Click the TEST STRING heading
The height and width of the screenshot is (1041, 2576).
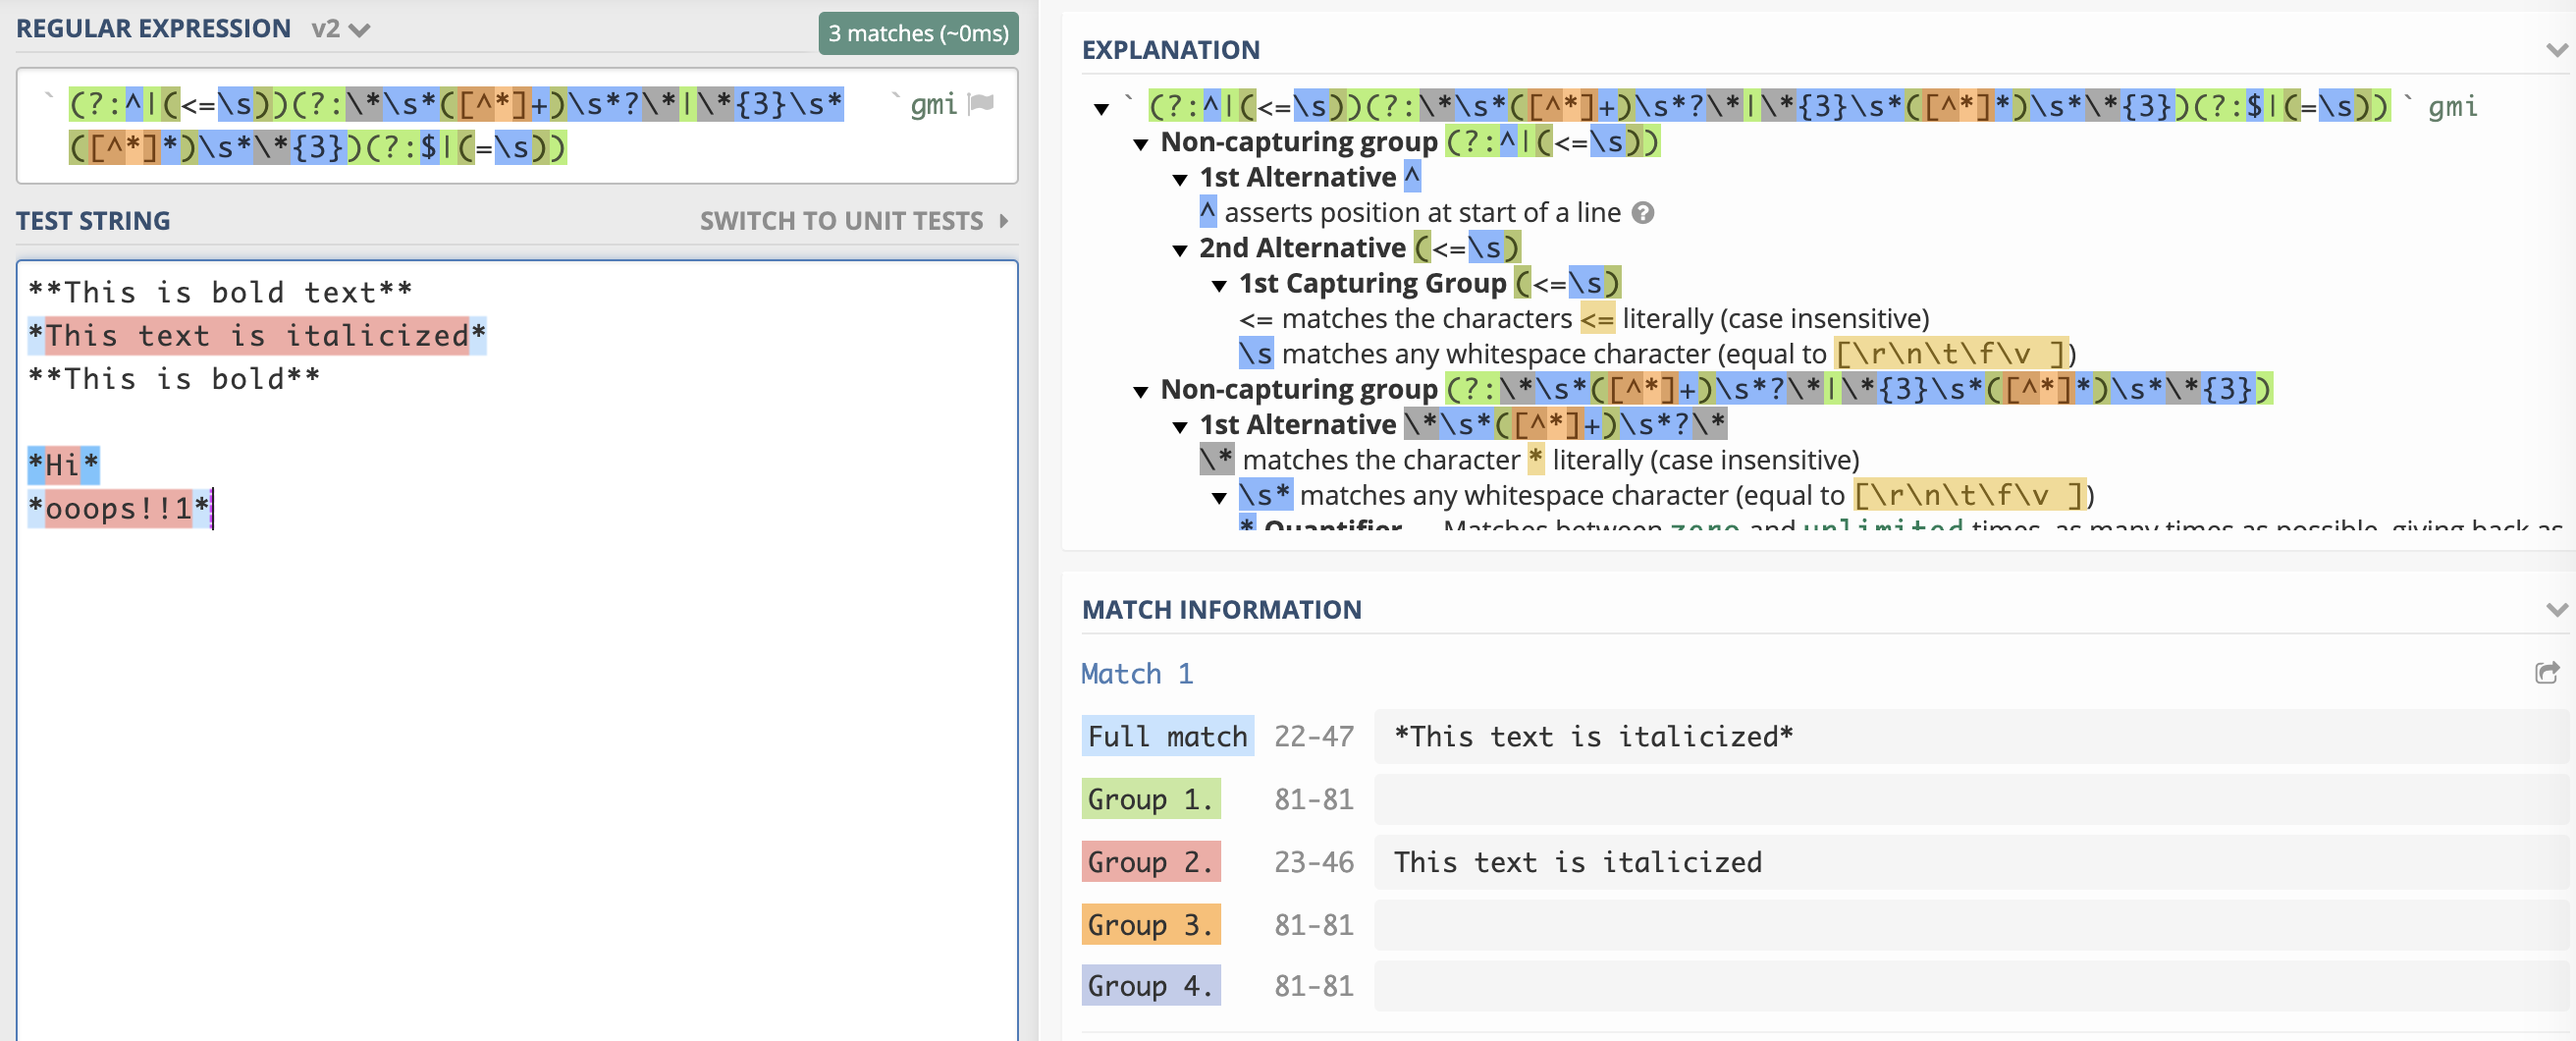coord(93,221)
